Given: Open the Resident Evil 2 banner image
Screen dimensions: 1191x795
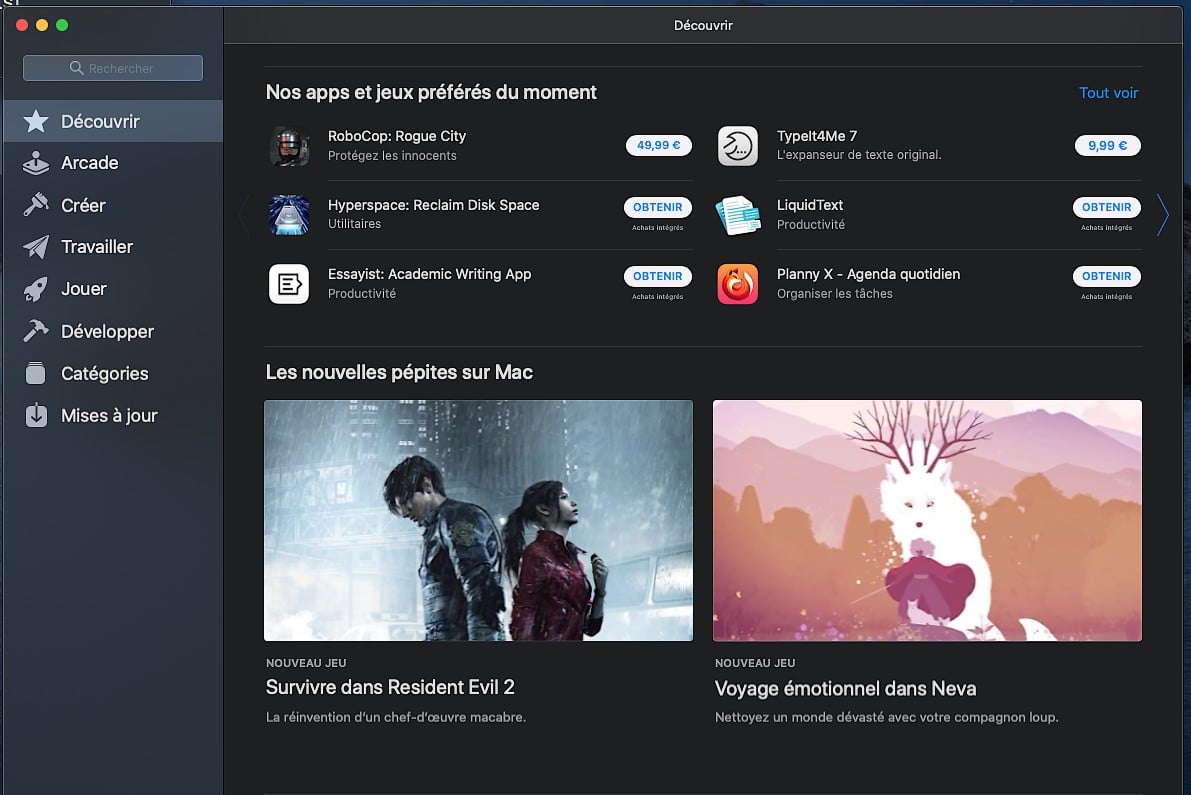Looking at the screenshot, I should click(479, 520).
